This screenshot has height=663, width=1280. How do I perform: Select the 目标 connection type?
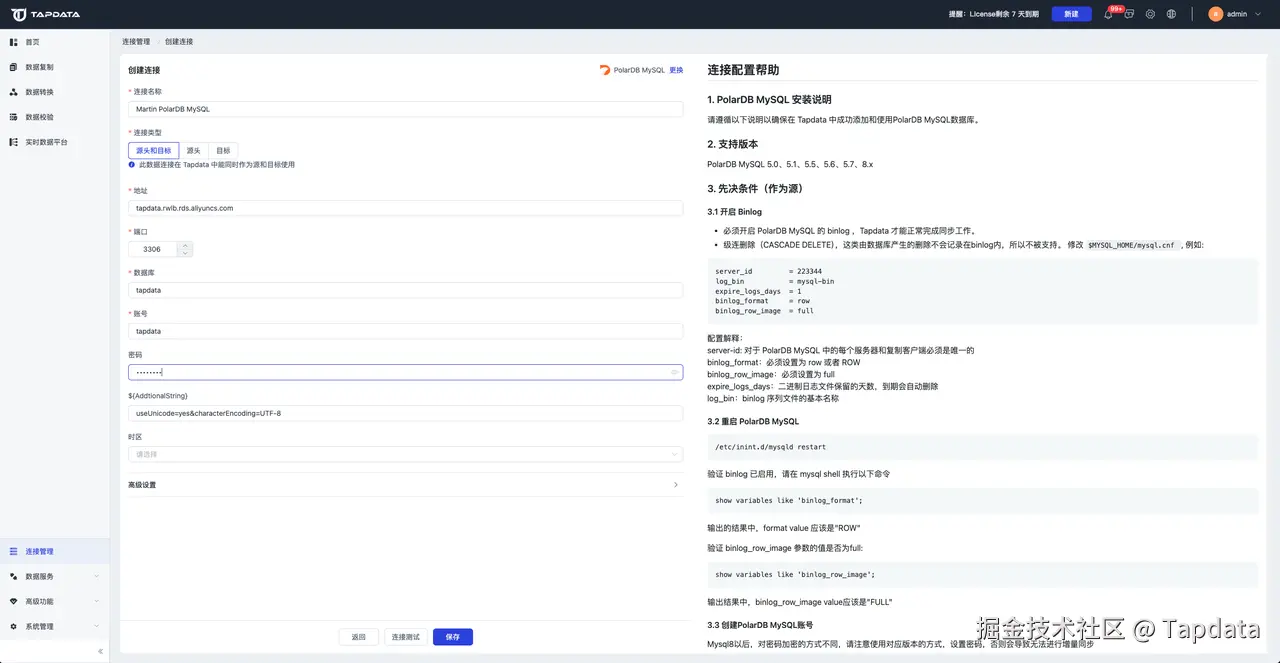click(x=223, y=150)
